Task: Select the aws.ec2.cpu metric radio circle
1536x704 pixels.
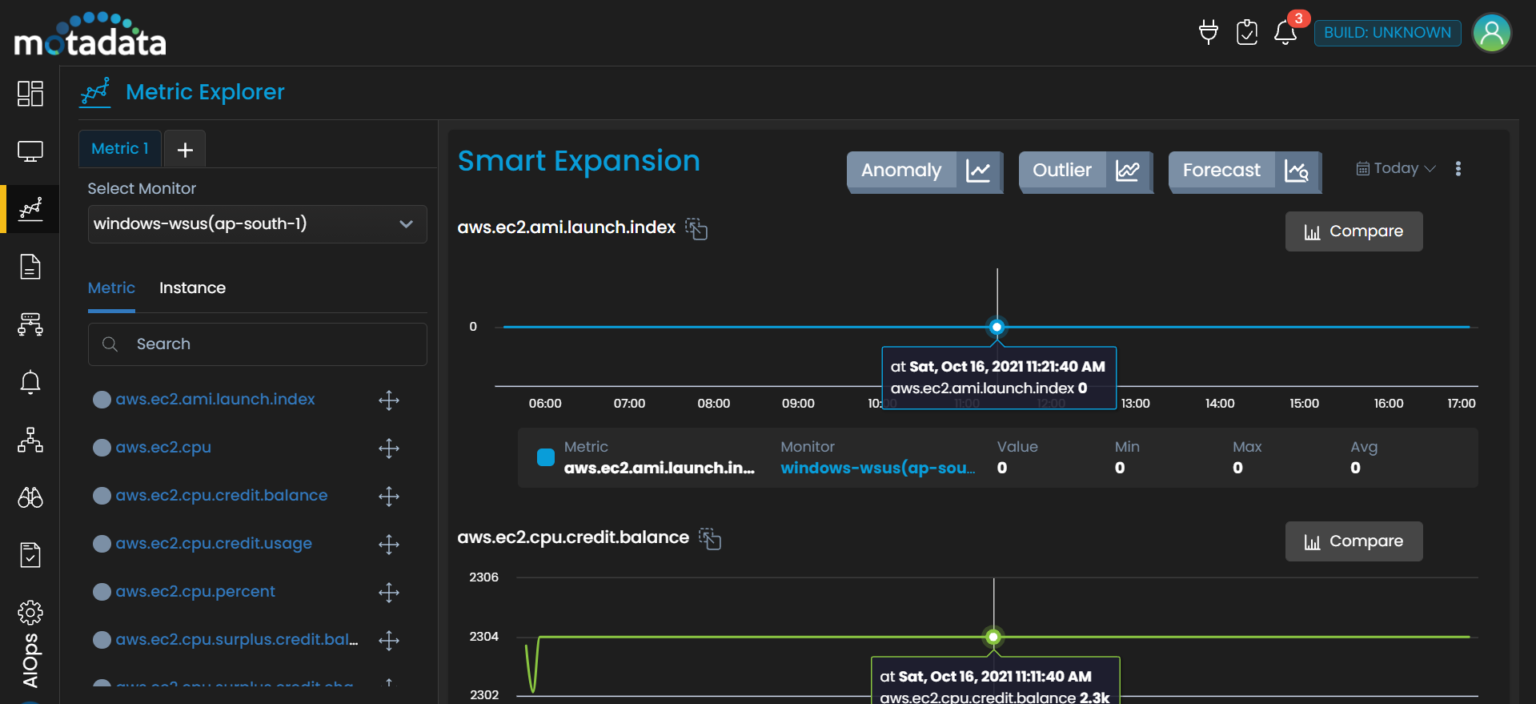Action: tap(101, 448)
